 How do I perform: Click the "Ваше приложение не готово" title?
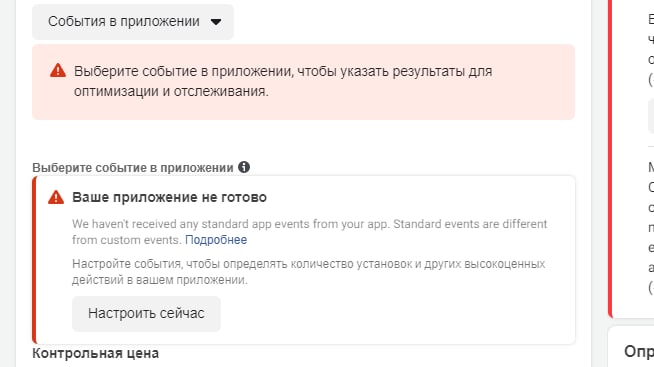click(169, 197)
